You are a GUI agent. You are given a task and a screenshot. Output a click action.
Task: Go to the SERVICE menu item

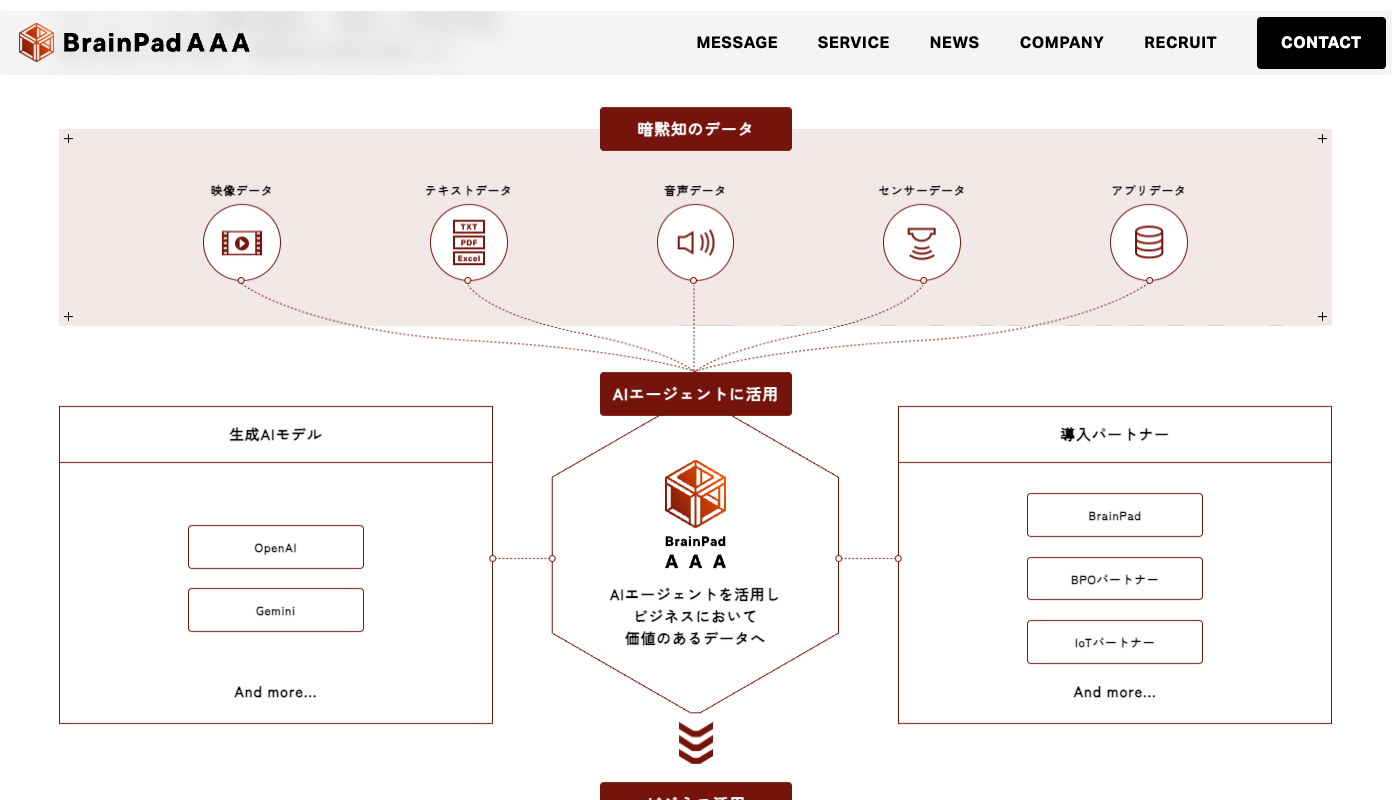(853, 43)
